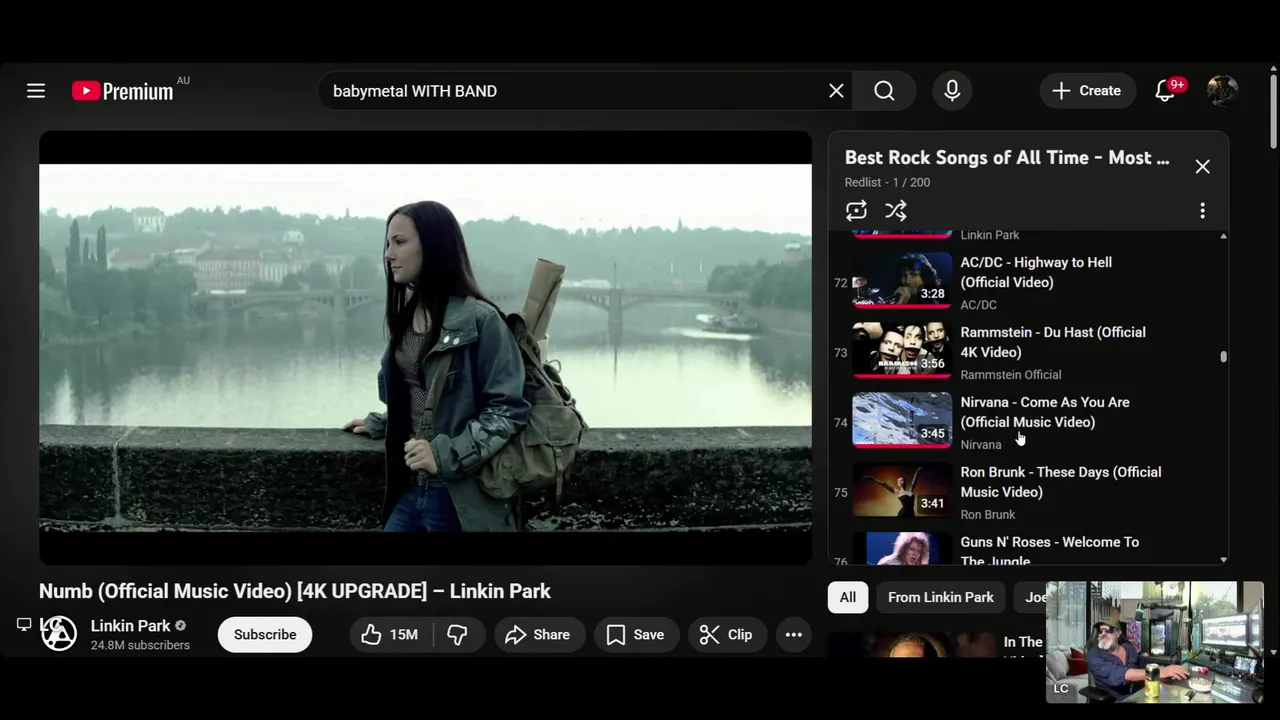Screen dimensions: 1280x720
Task: Click the Redlist - 1 / 200 text
Action: coord(887,183)
